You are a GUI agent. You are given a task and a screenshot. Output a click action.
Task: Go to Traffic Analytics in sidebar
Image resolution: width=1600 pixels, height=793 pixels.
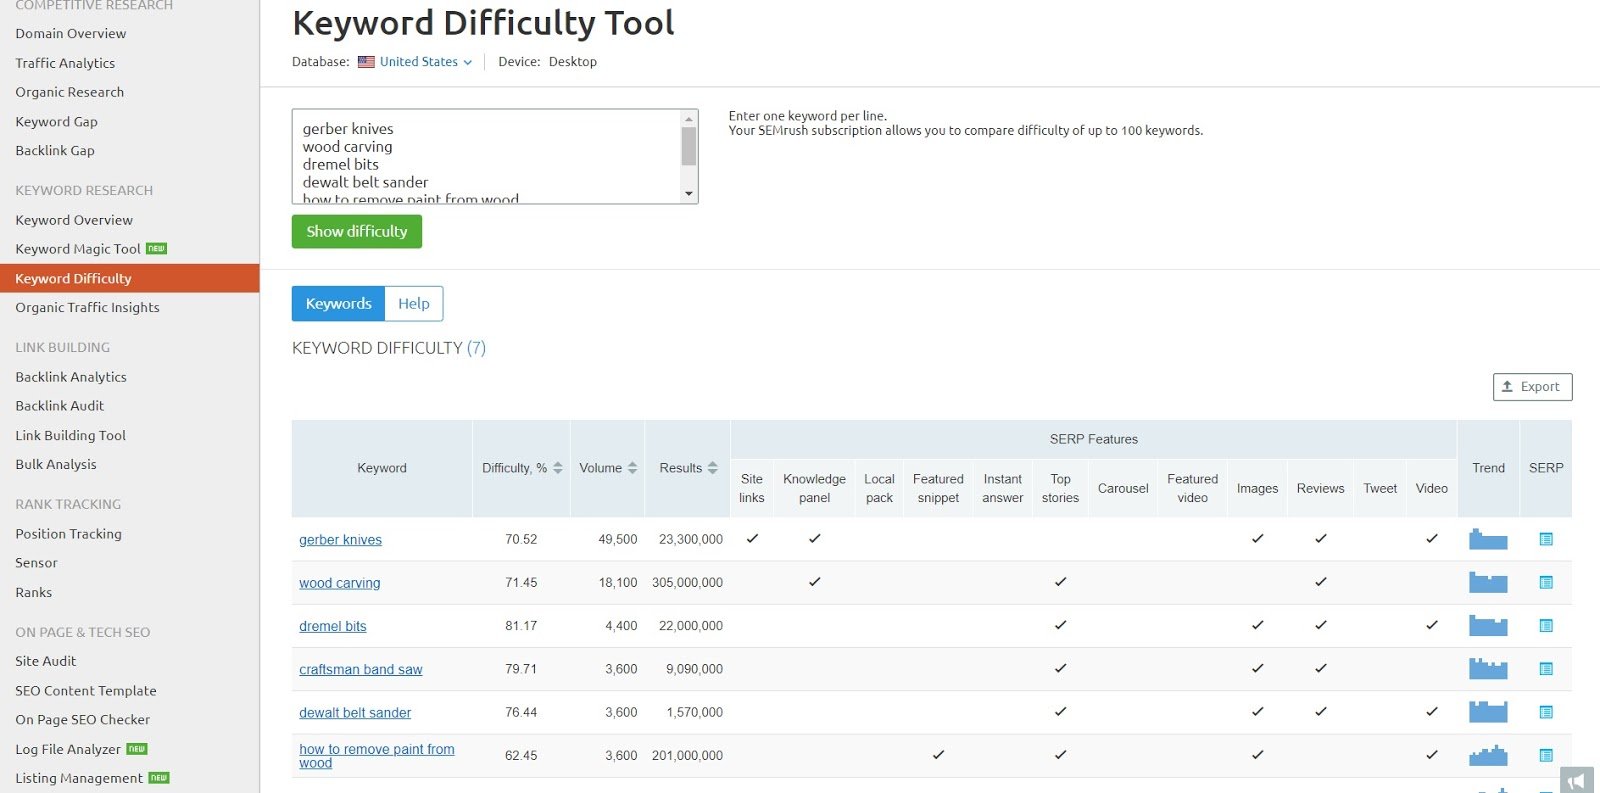65,63
